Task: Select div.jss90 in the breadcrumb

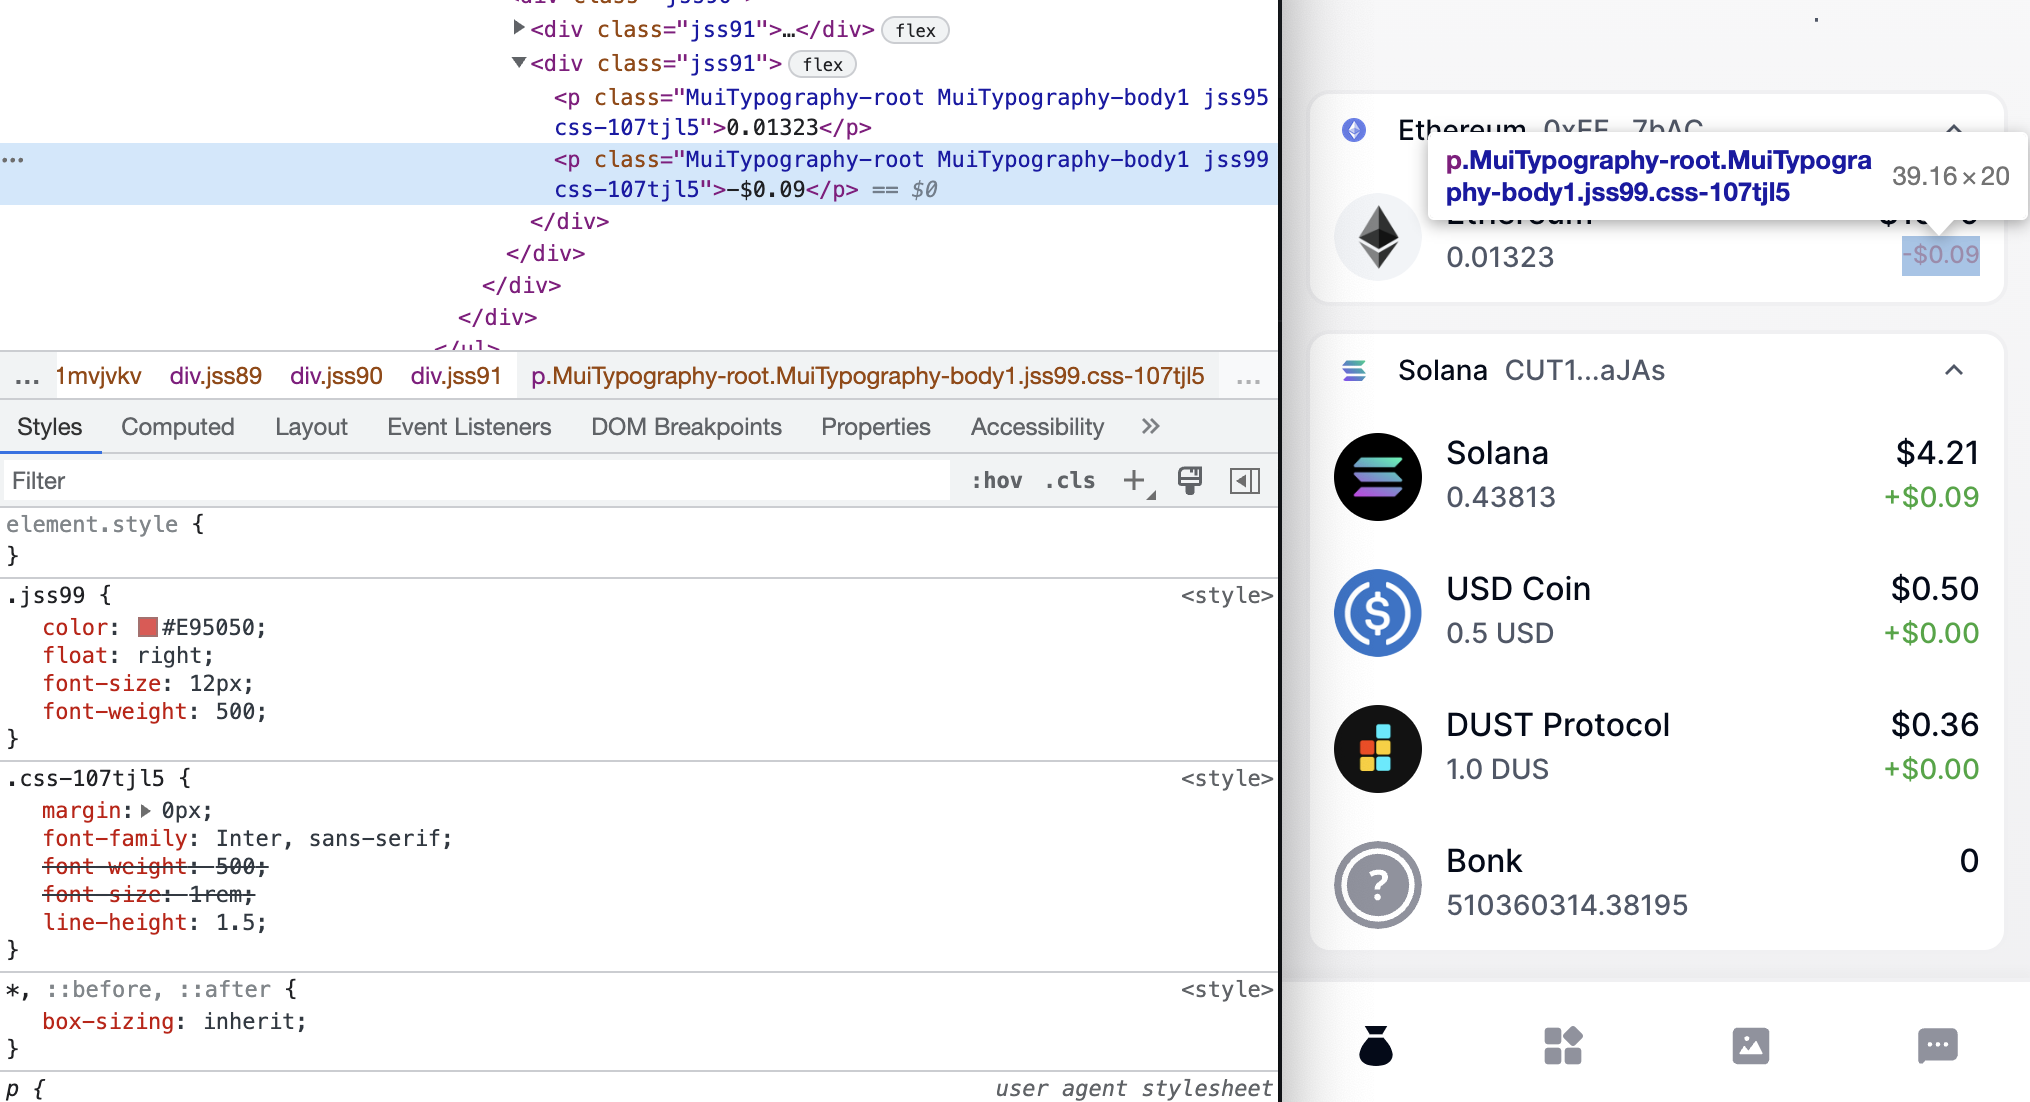Action: [x=336, y=376]
